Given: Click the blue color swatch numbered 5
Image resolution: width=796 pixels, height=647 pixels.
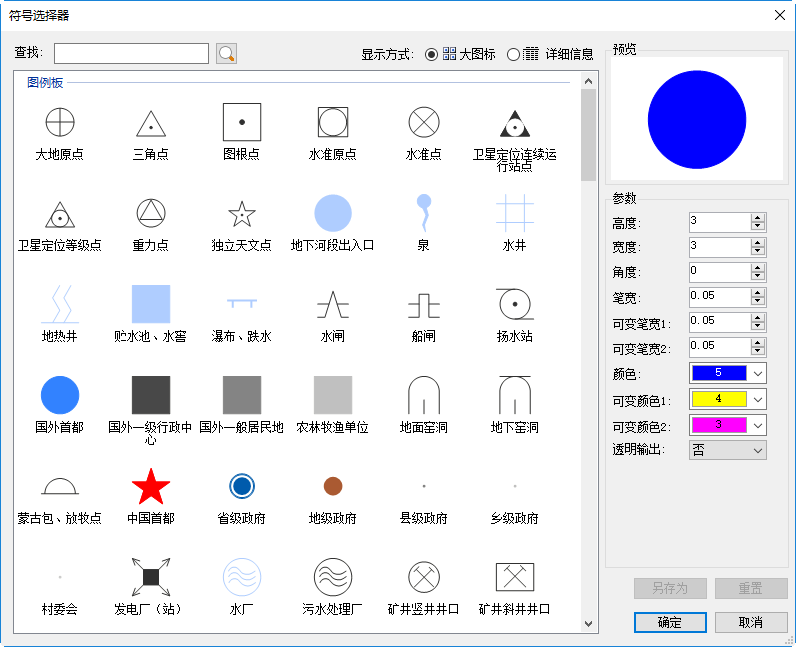Looking at the screenshot, I should click(x=719, y=373).
